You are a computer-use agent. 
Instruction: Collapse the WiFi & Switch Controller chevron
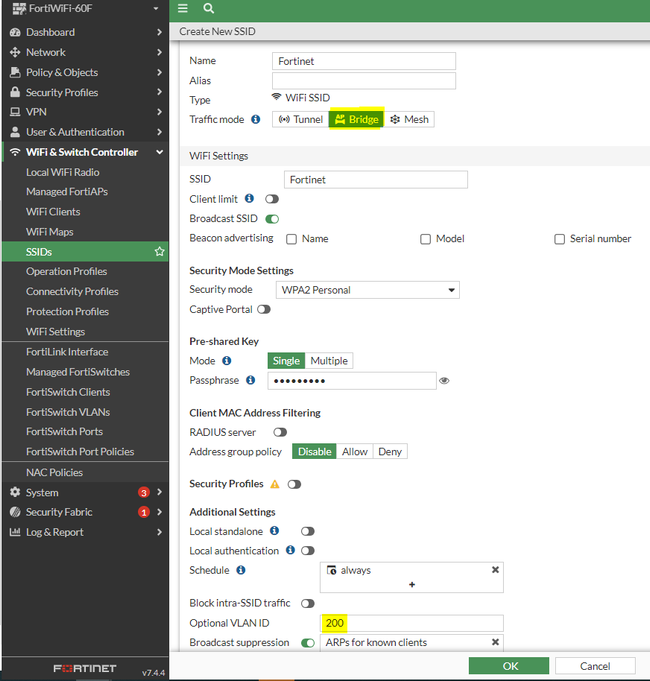pyautogui.click(x=159, y=152)
